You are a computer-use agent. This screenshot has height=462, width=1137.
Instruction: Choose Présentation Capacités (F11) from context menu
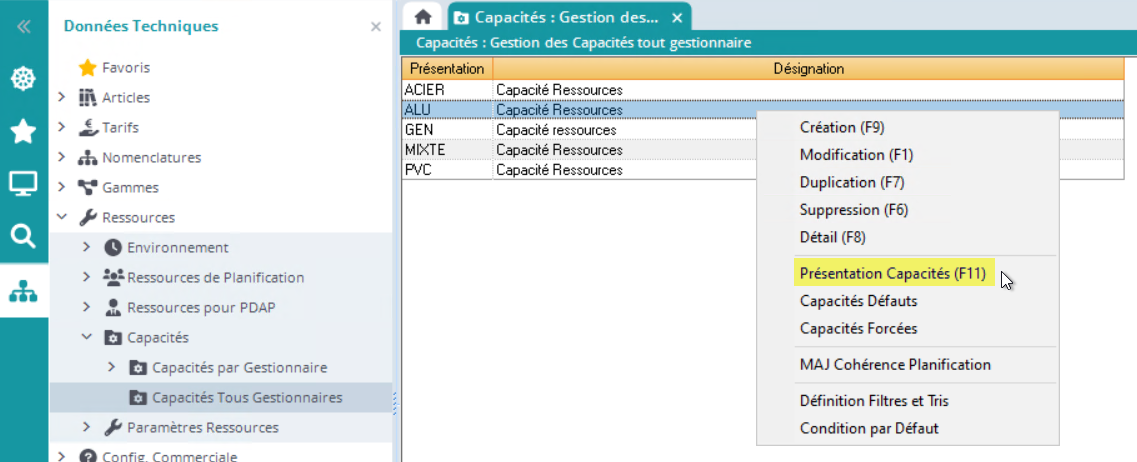(x=892, y=273)
